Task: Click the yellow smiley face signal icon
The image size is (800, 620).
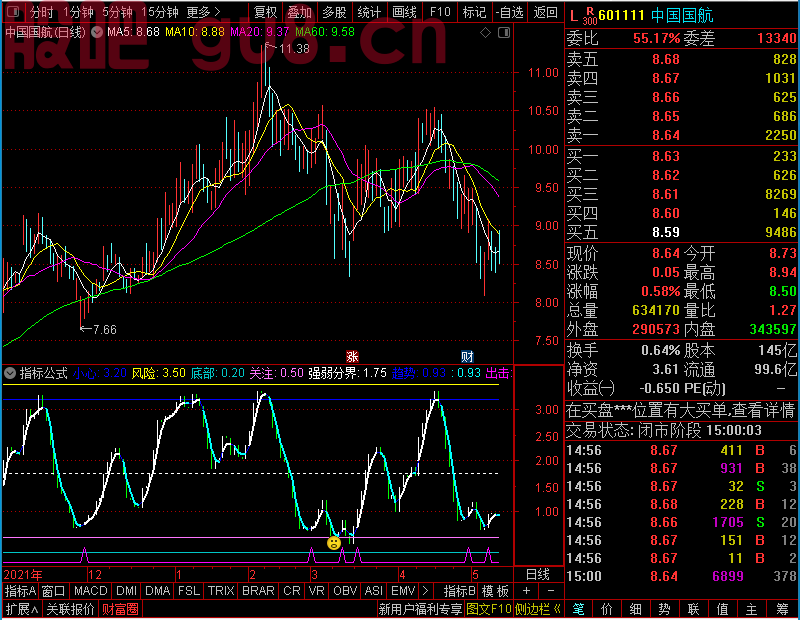Action: pyautogui.click(x=334, y=543)
